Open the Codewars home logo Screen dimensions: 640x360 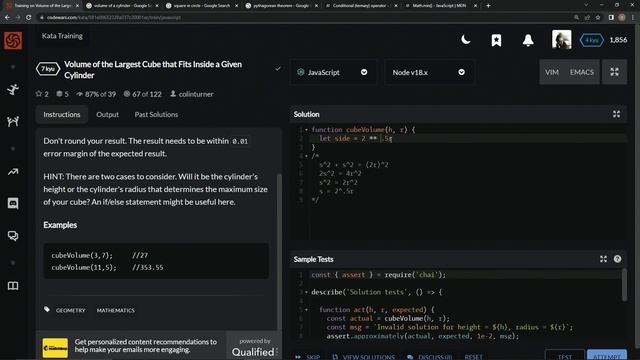pyautogui.click(x=13, y=40)
